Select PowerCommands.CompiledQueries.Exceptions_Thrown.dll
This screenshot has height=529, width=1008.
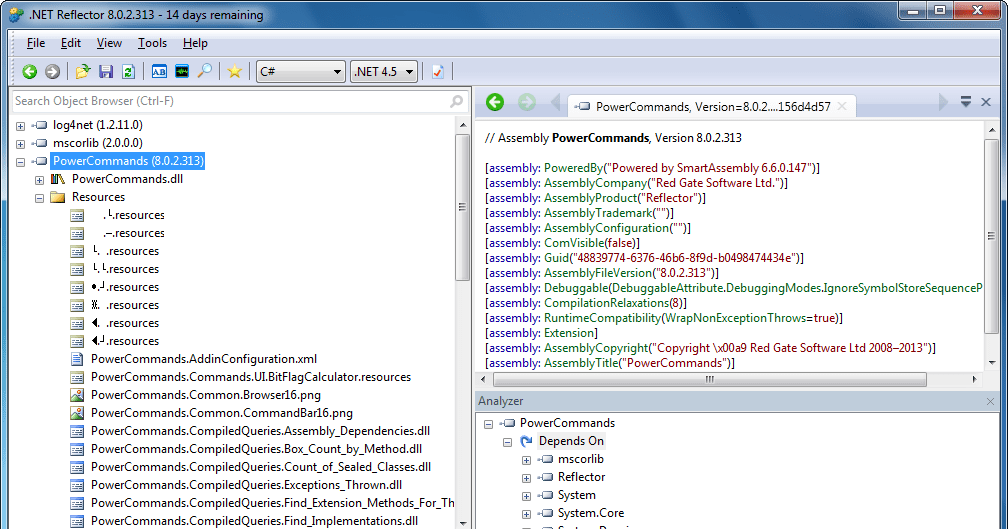click(x=246, y=485)
